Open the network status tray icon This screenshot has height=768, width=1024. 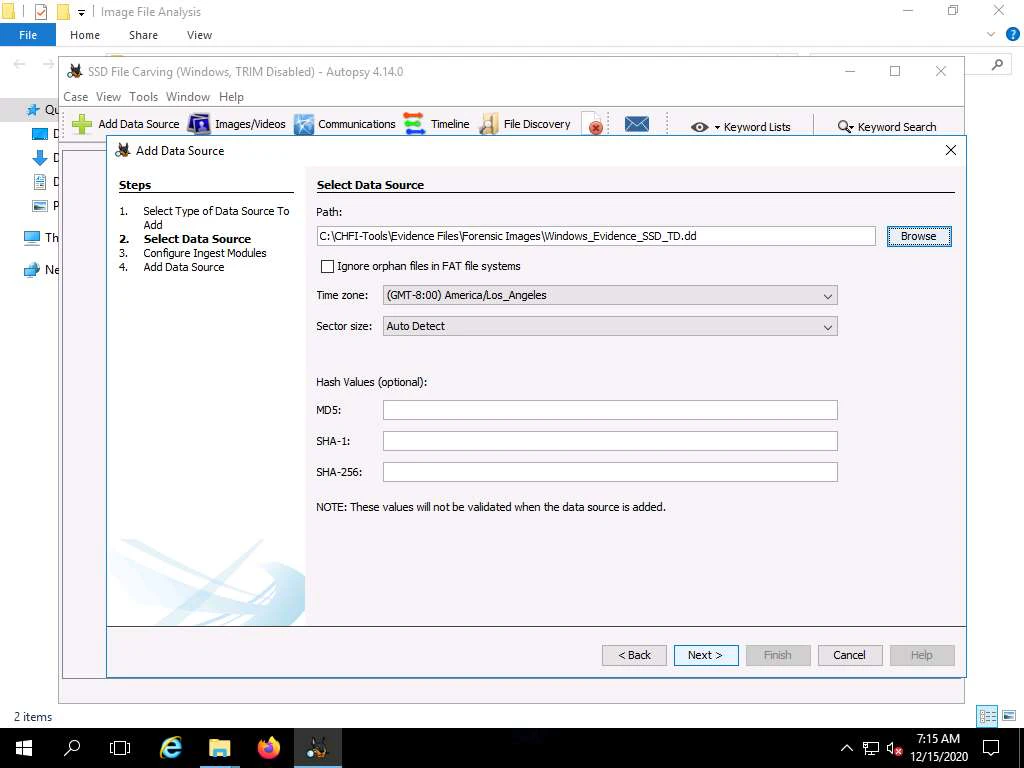pyautogui.click(x=871, y=748)
